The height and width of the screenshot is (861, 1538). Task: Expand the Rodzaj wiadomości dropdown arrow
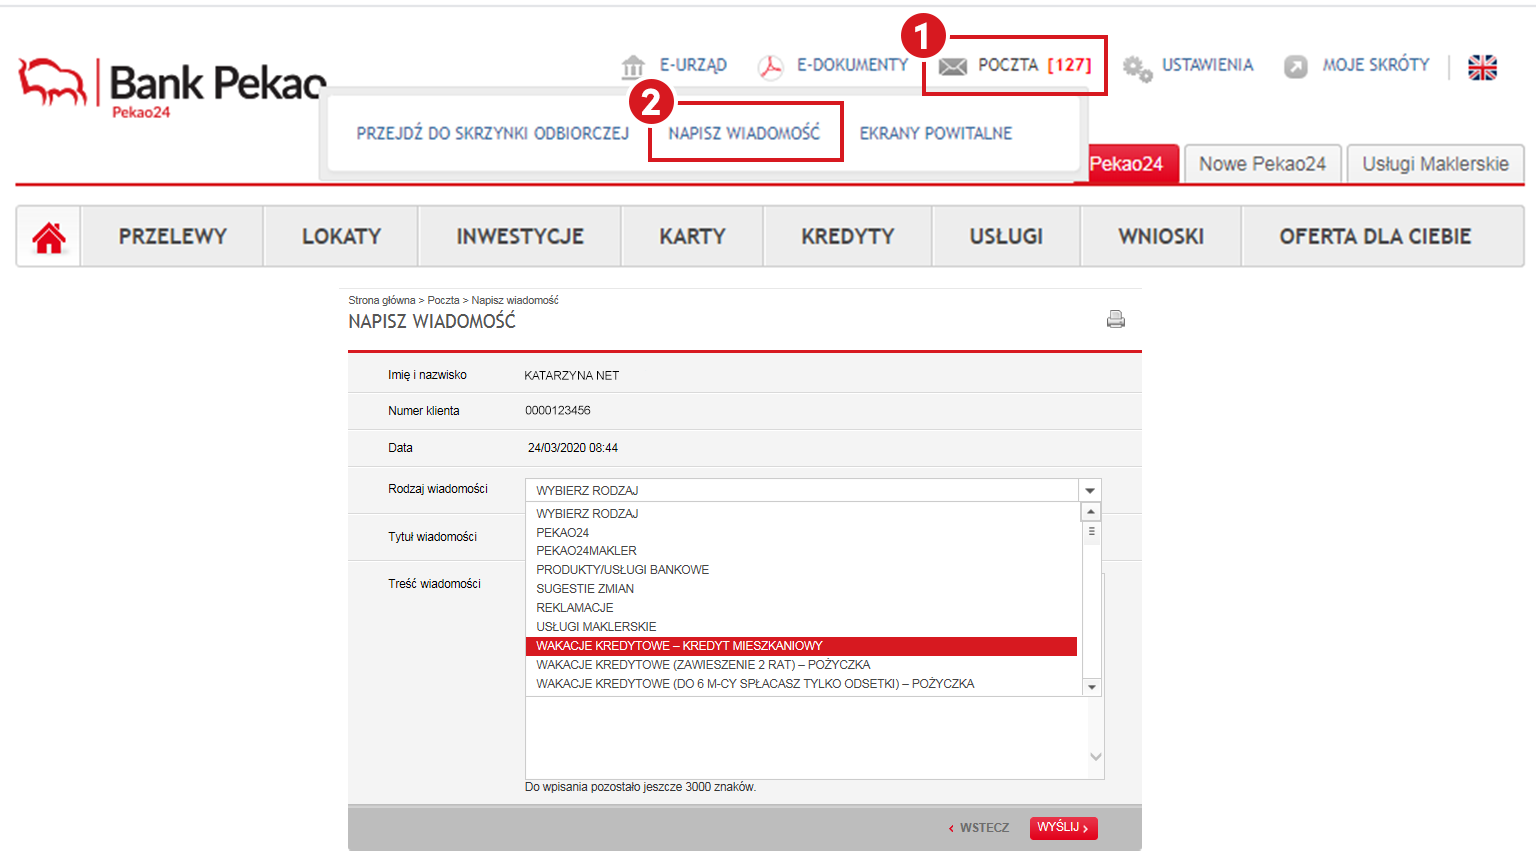pos(1090,490)
